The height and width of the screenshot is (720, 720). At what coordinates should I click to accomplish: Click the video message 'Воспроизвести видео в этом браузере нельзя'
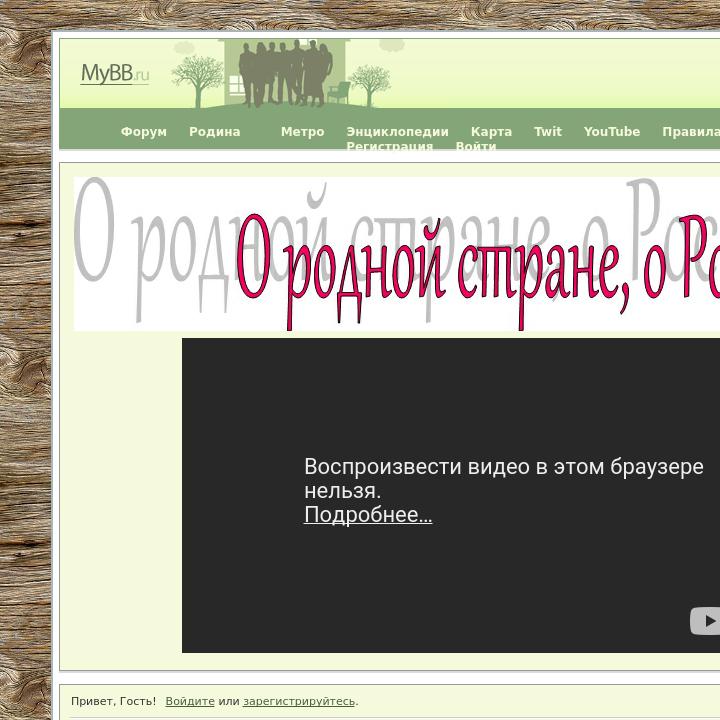click(x=504, y=478)
